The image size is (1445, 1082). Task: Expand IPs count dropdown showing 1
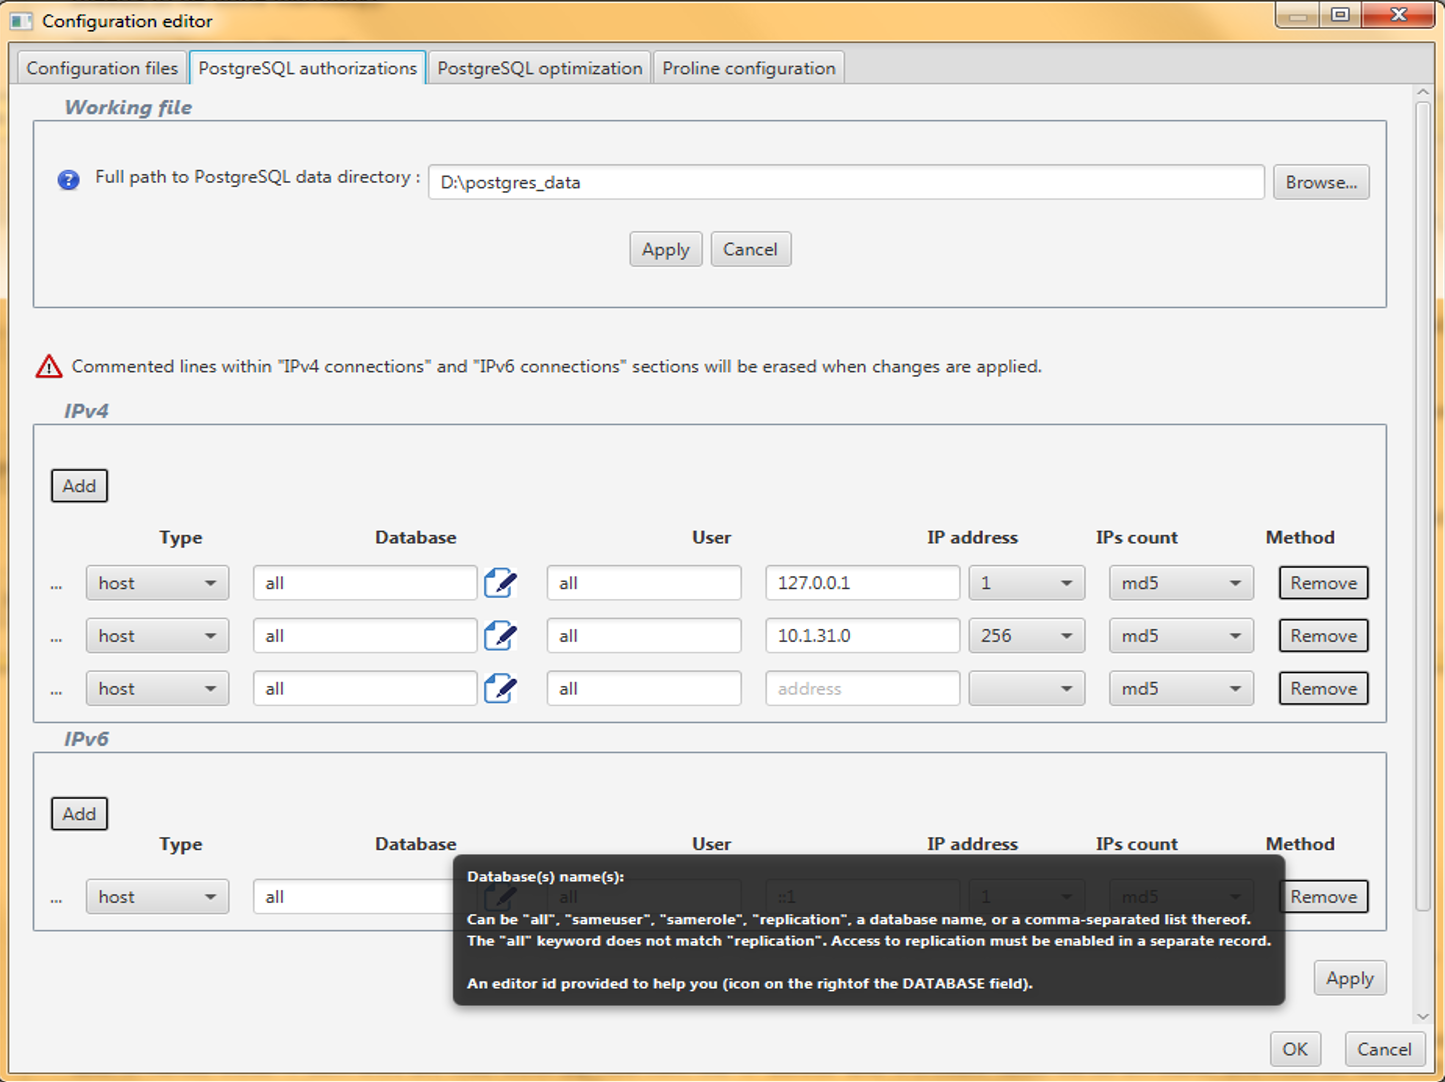click(1026, 583)
